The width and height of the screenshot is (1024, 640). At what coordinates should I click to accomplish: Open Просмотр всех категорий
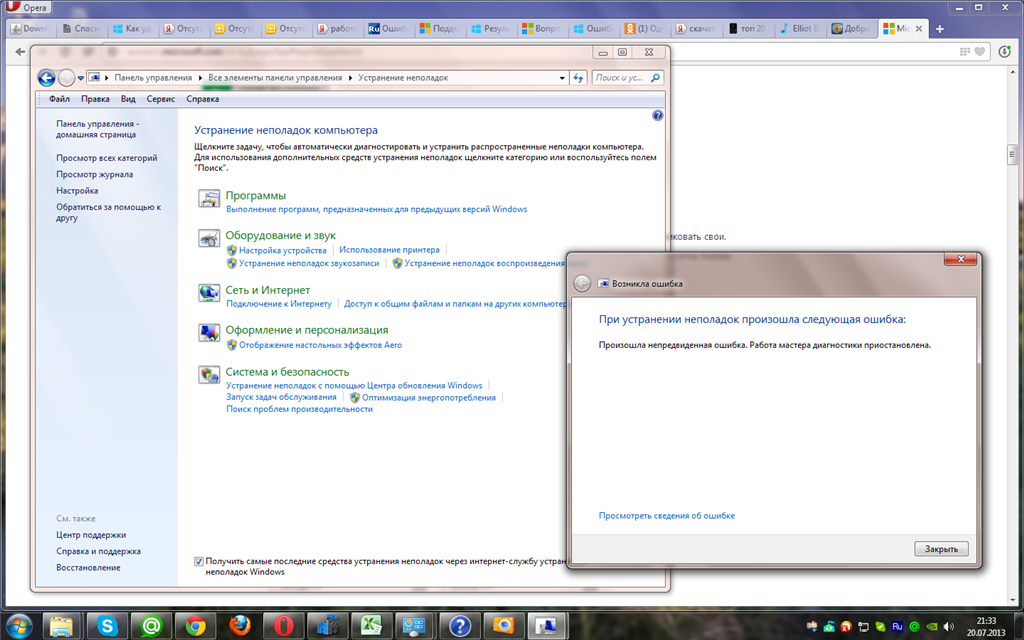click(x=106, y=158)
